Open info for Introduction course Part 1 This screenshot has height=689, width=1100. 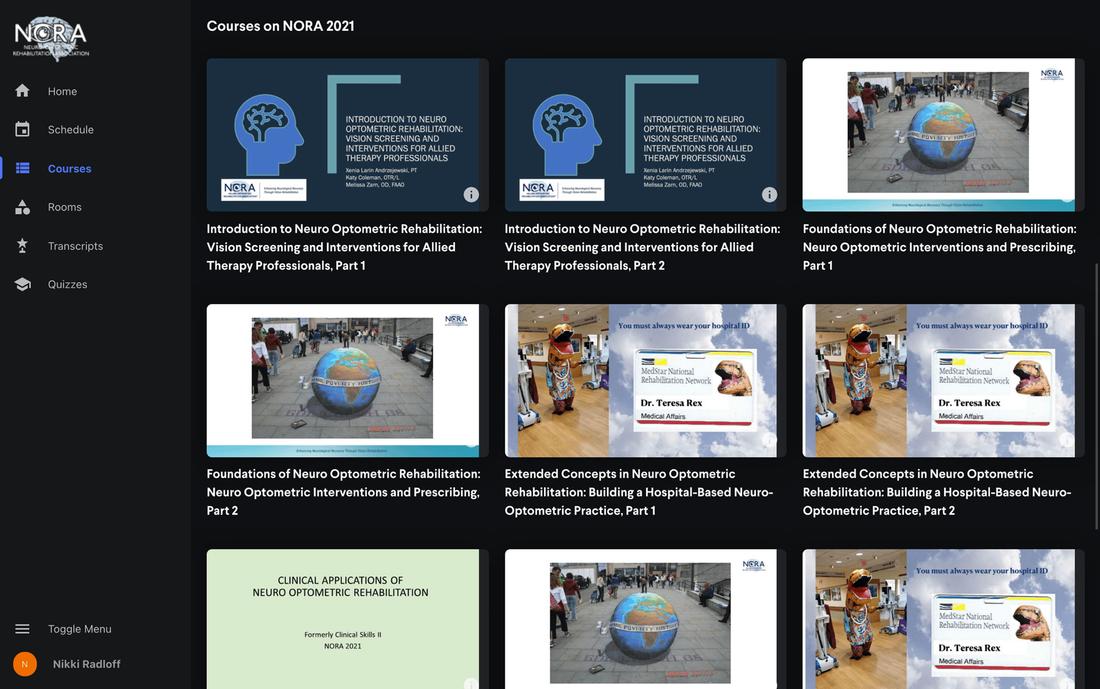(470, 193)
